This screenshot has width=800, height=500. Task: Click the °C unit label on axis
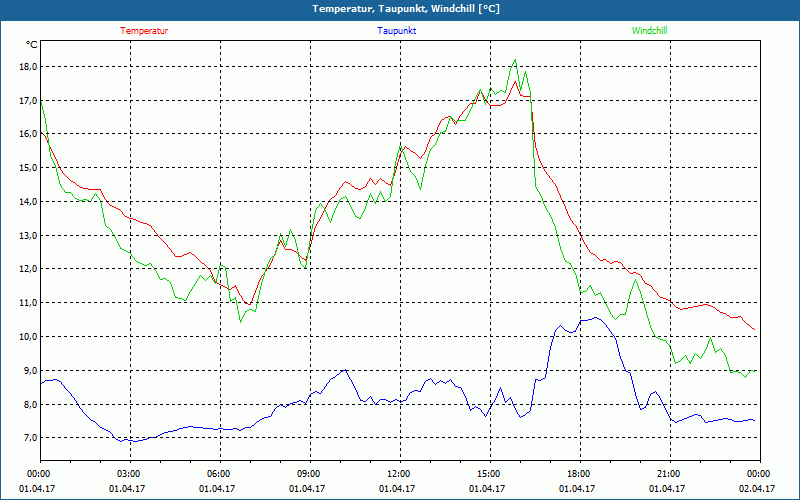[x=31, y=45]
